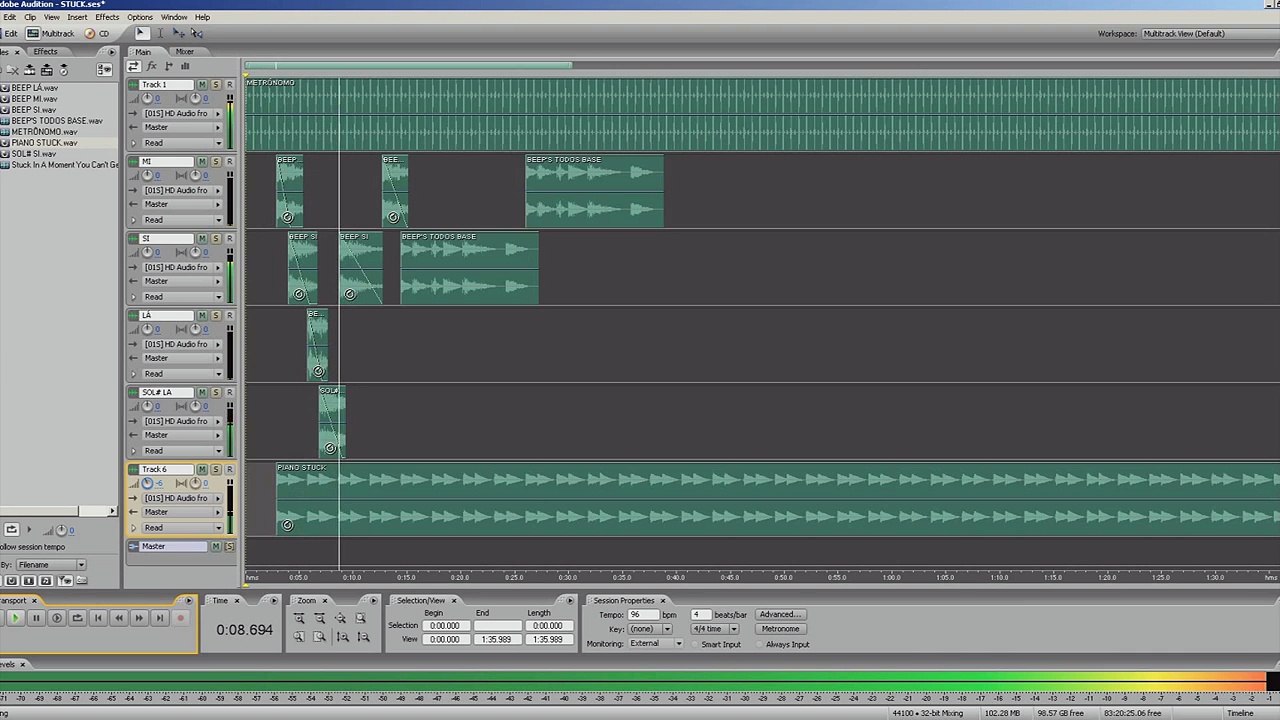The height and width of the screenshot is (720, 1280).
Task: Click Zoom Out Full Both Axes icon
Action: 340,618
